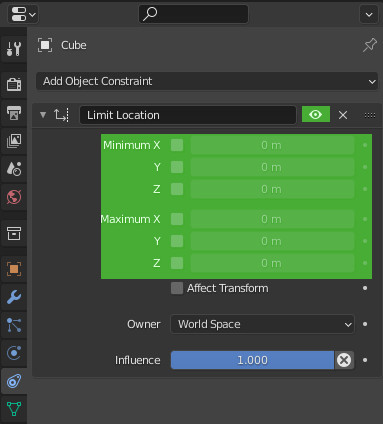Click the Maximum X value field
The width and height of the screenshot is (383, 424).
click(272, 219)
